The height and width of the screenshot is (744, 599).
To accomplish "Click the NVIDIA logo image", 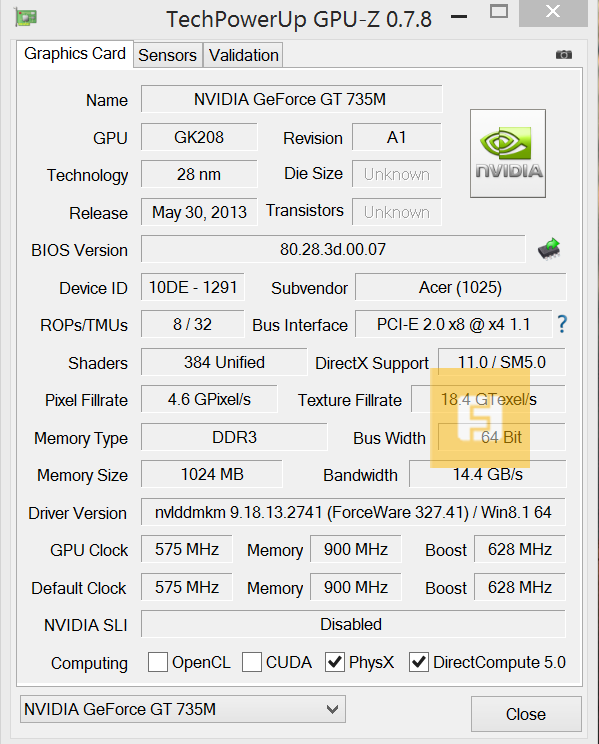I will coord(508,153).
